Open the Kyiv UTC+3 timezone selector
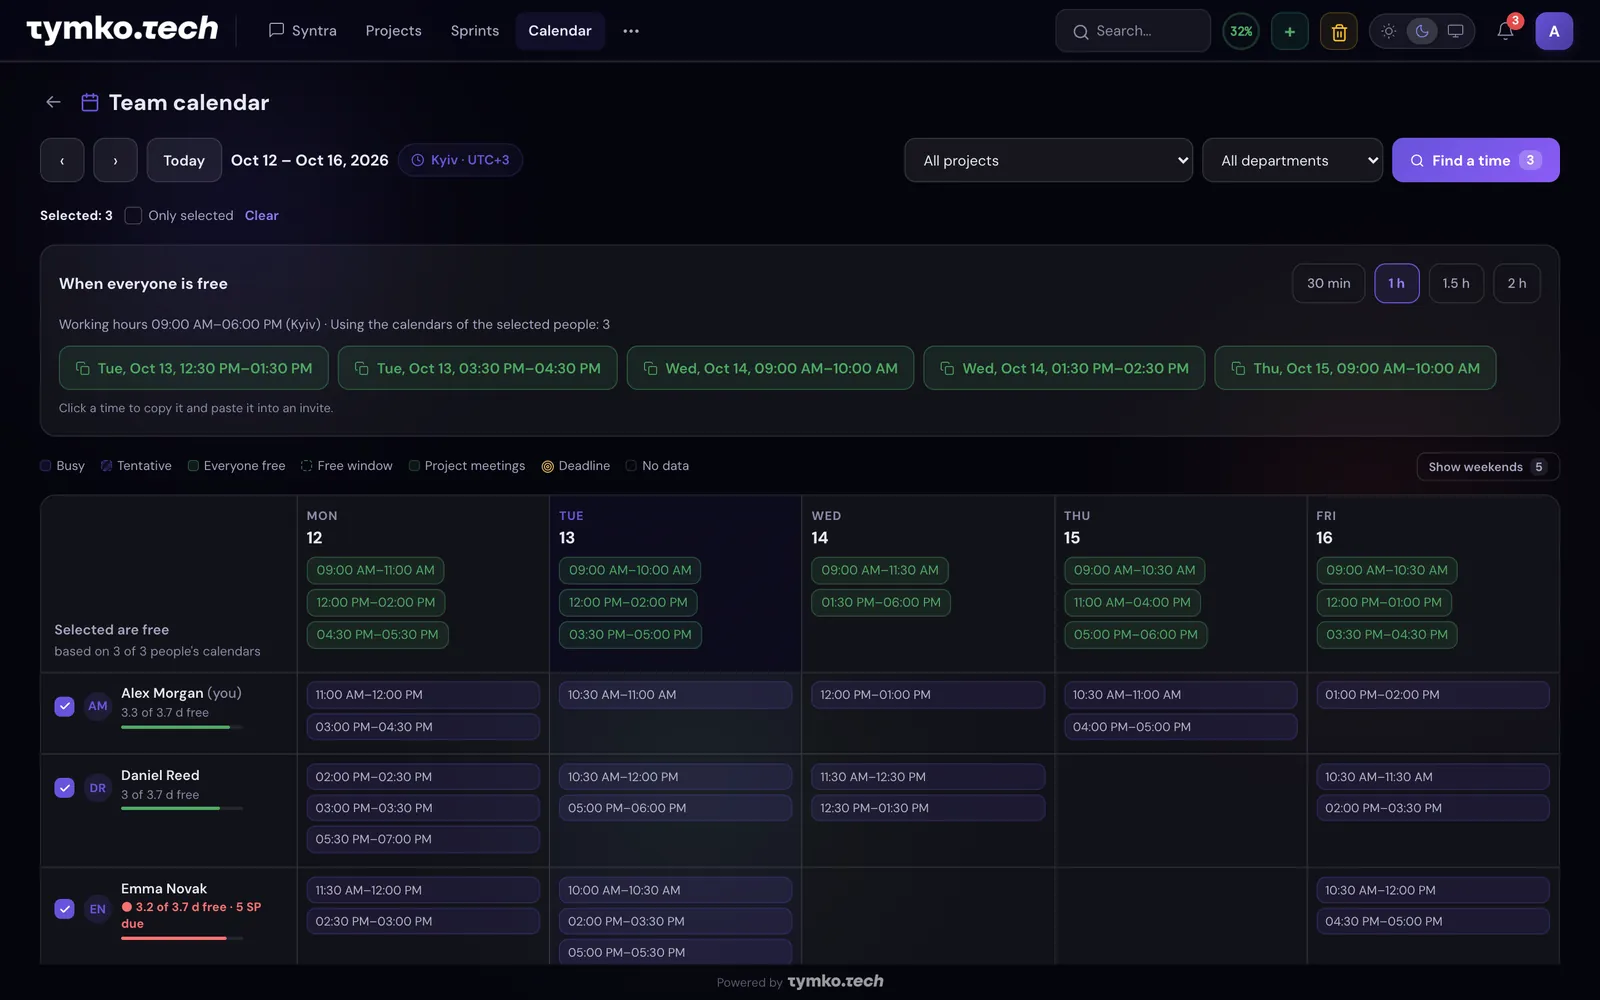This screenshot has height=1000, width=1600. click(x=460, y=160)
